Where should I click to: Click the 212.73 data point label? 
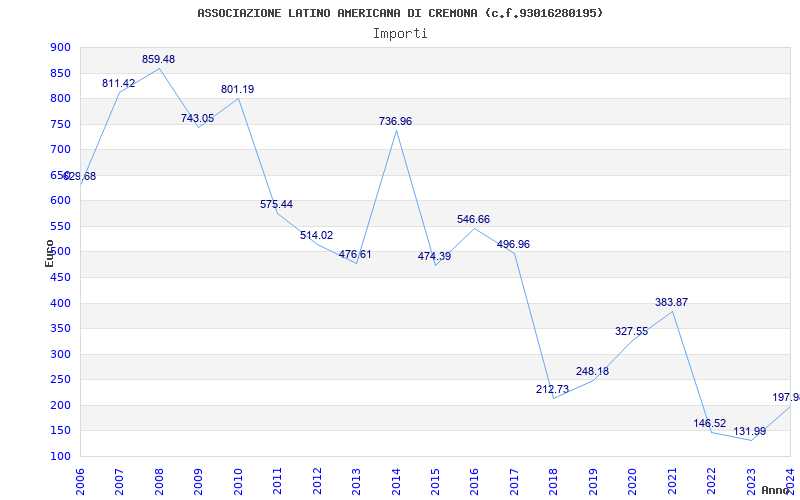[552, 389]
